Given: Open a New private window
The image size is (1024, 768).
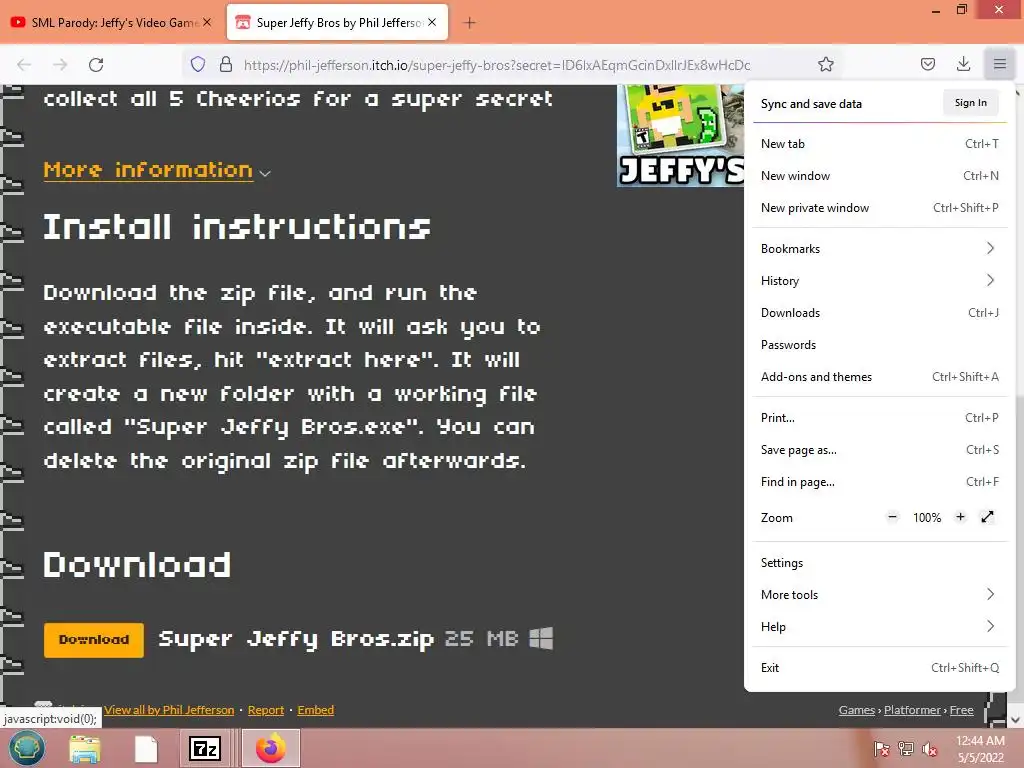Looking at the screenshot, I should 878,208.
